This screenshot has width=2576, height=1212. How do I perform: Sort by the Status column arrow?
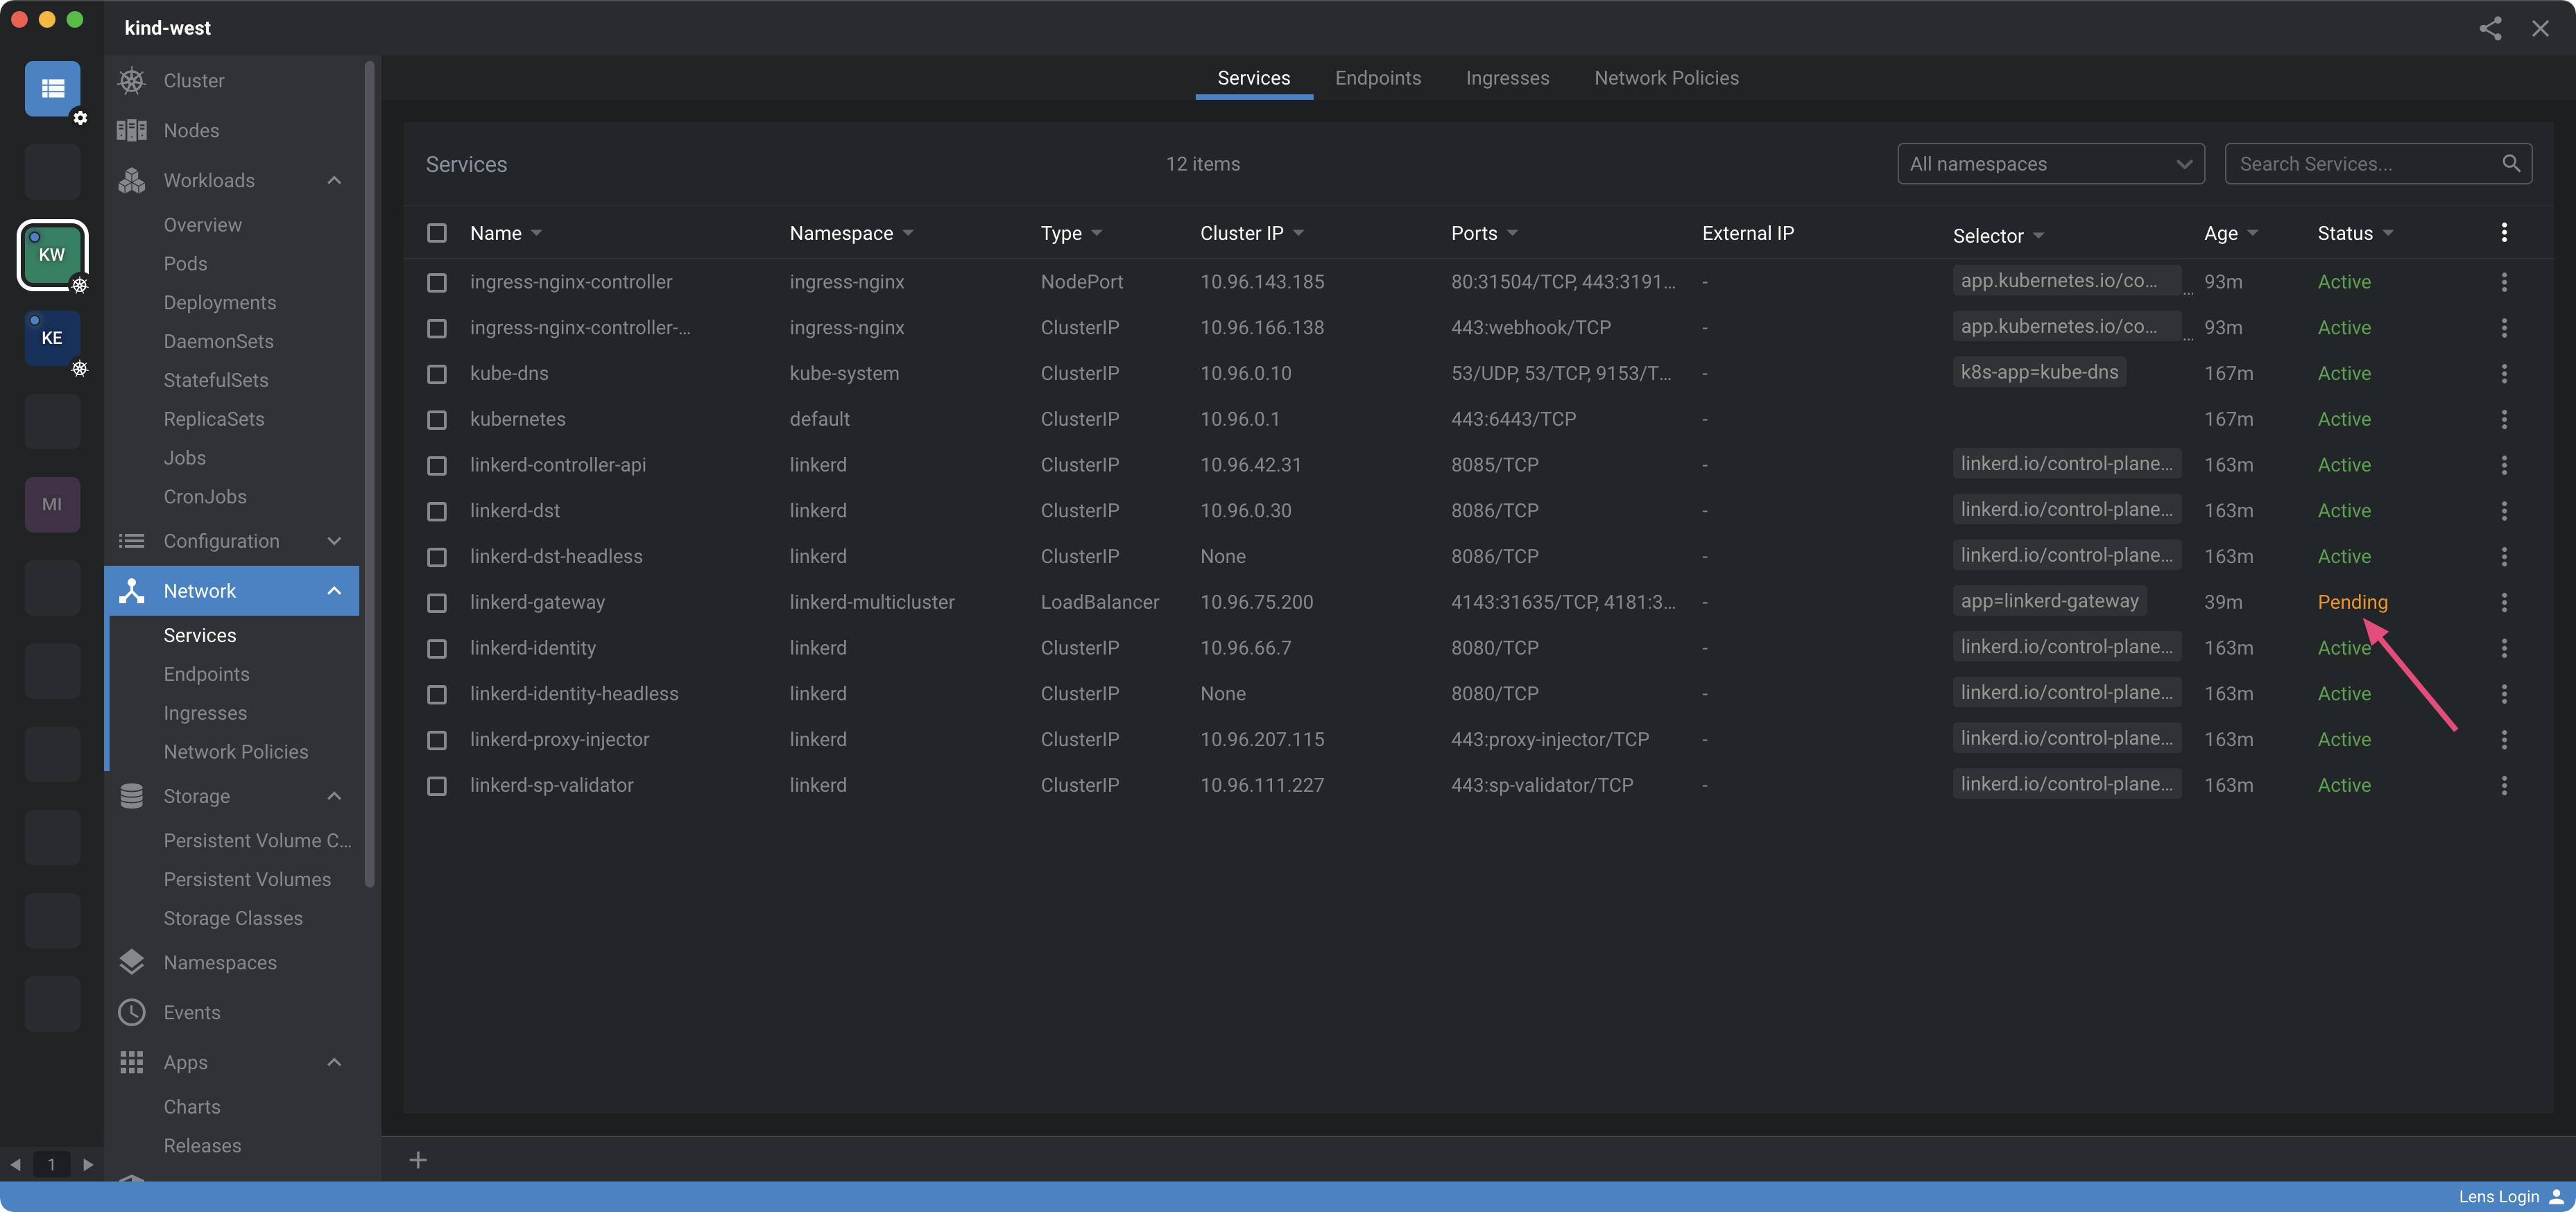pyautogui.click(x=2388, y=233)
